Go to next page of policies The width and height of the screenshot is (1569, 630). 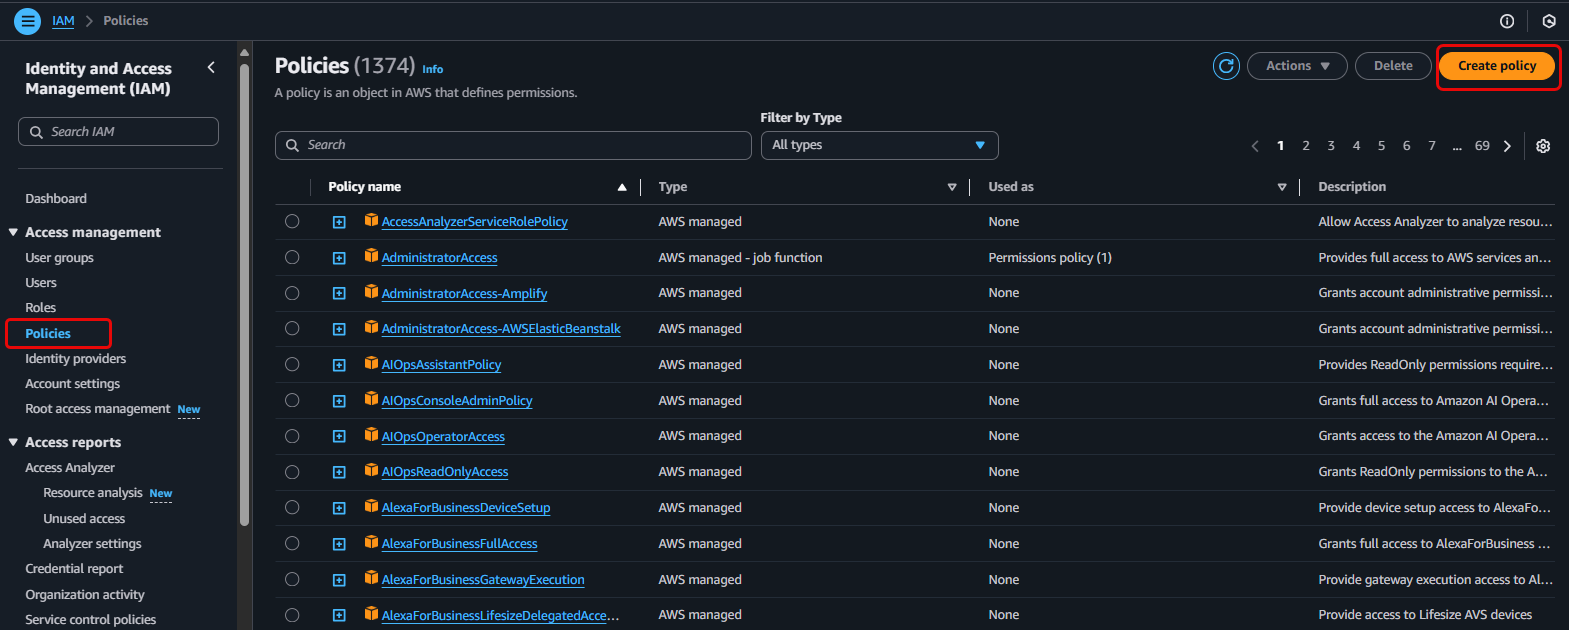(x=1507, y=146)
